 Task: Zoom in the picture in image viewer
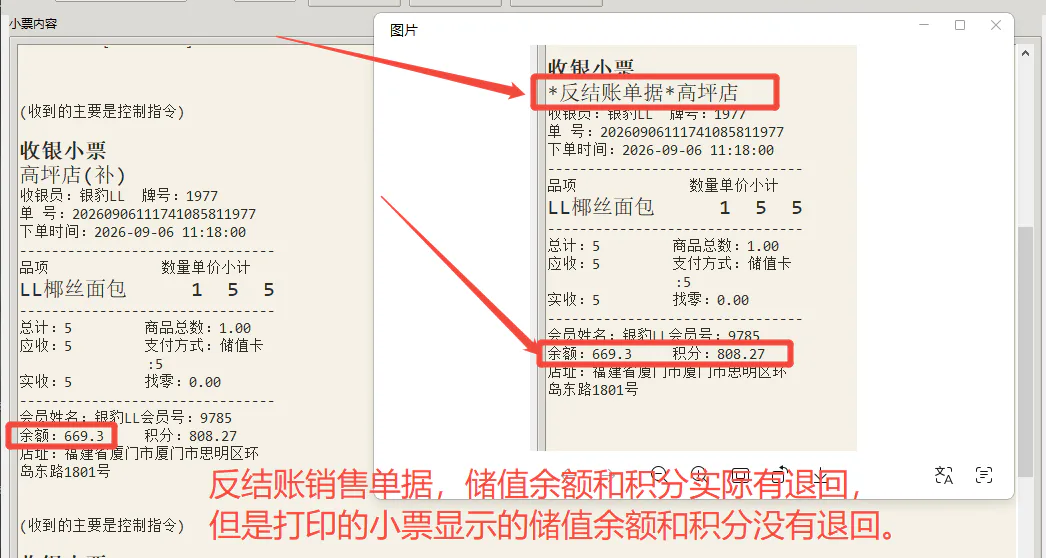point(699,475)
